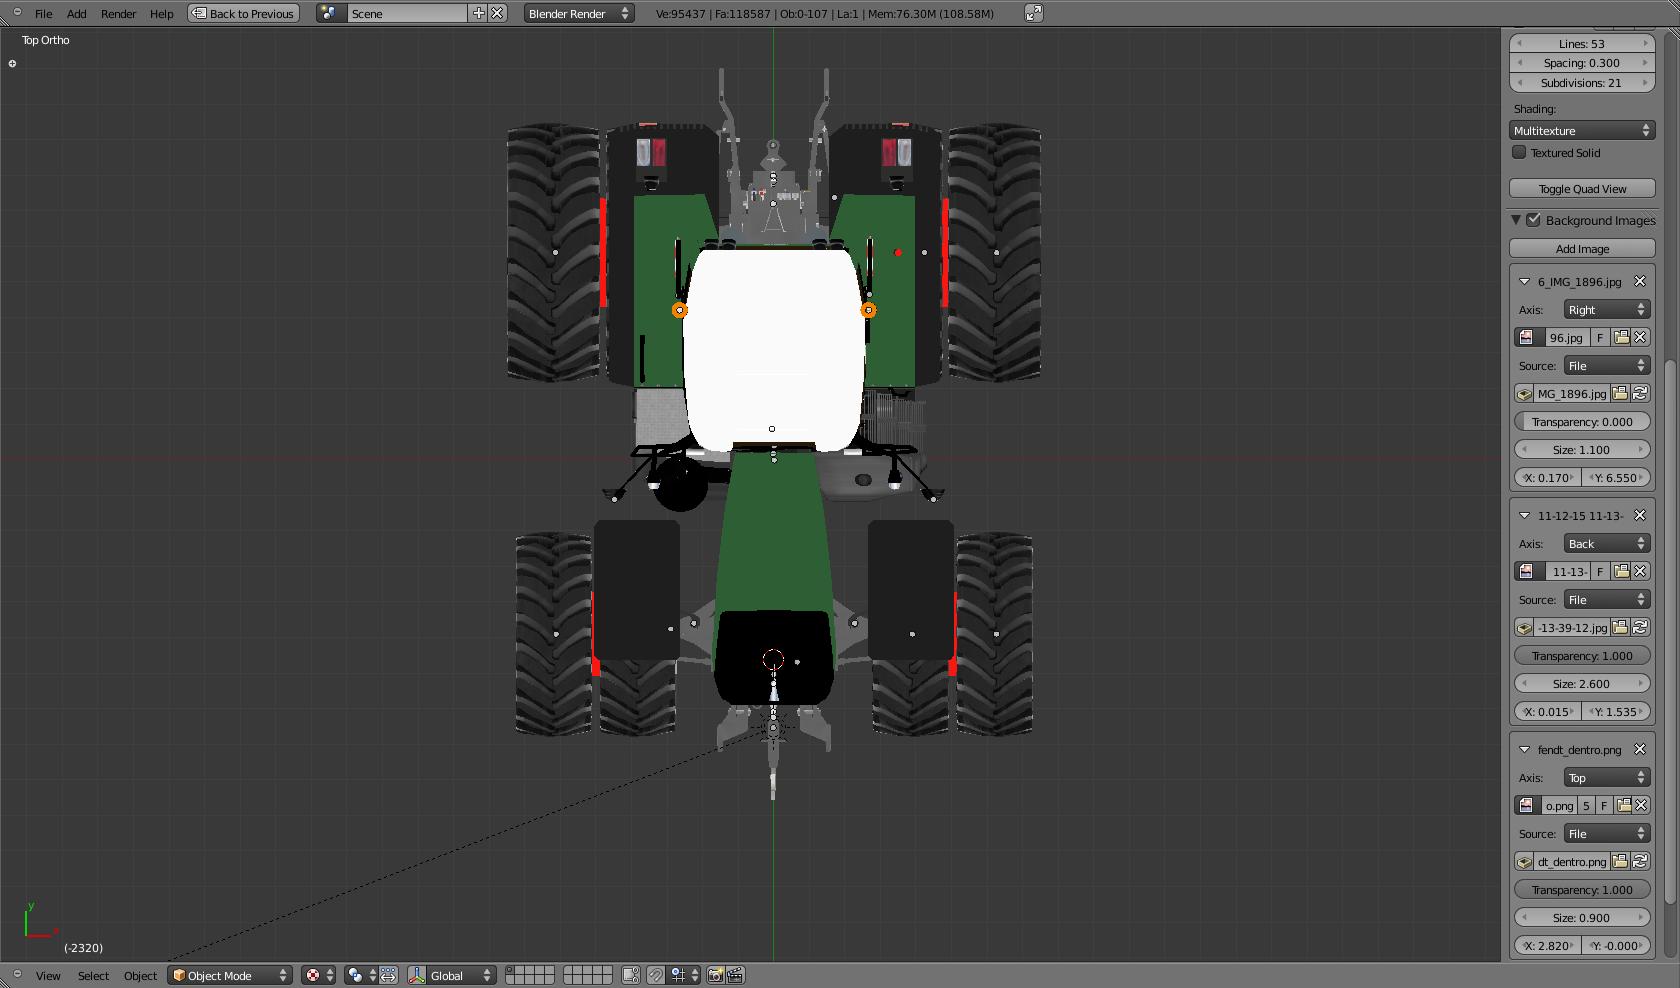Open the Multitexture shading dropdown
The width and height of the screenshot is (1680, 988).
(x=1582, y=131)
